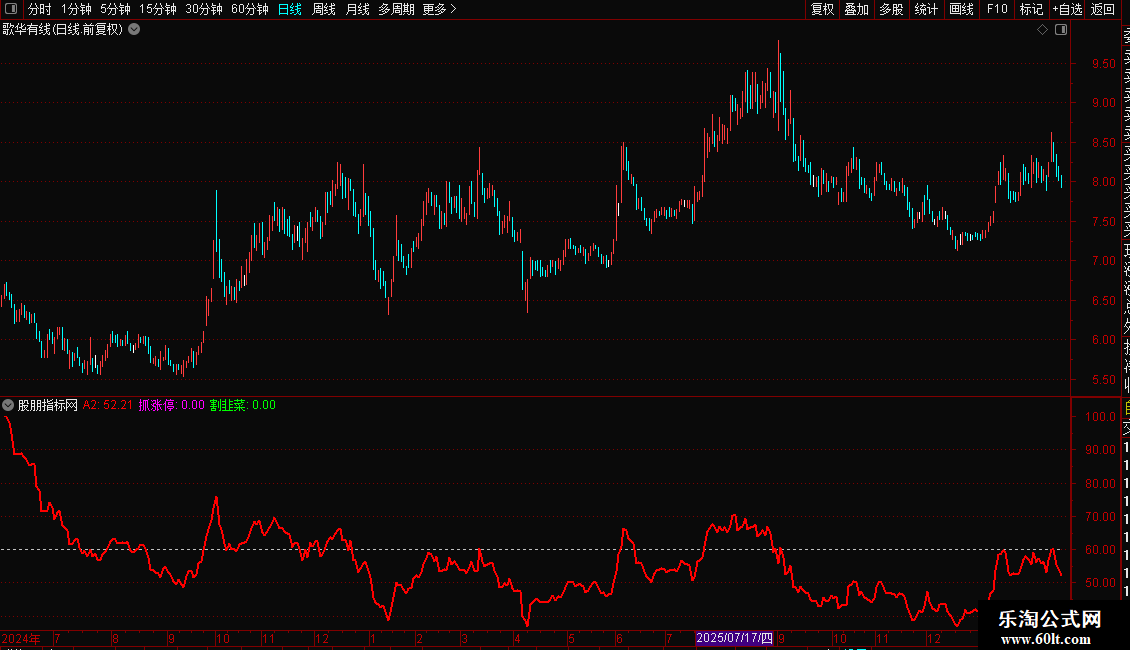Open the dropdown next to 歌华有线 title
Image resolution: width=1130 pixels, height=650 pixels.
[134, 30]
